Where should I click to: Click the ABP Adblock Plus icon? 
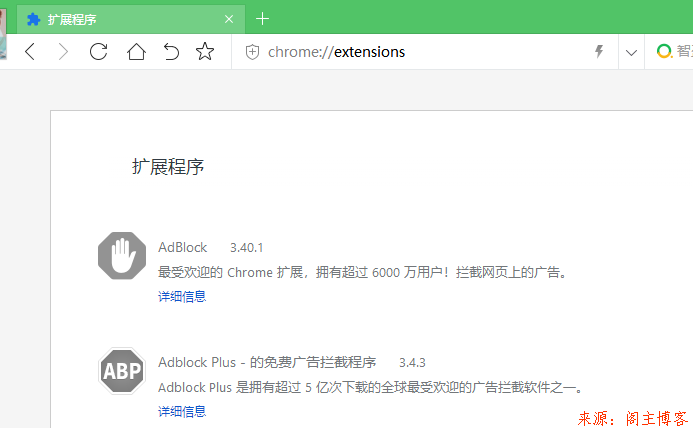pyautogui.click(x=122, y=371)
